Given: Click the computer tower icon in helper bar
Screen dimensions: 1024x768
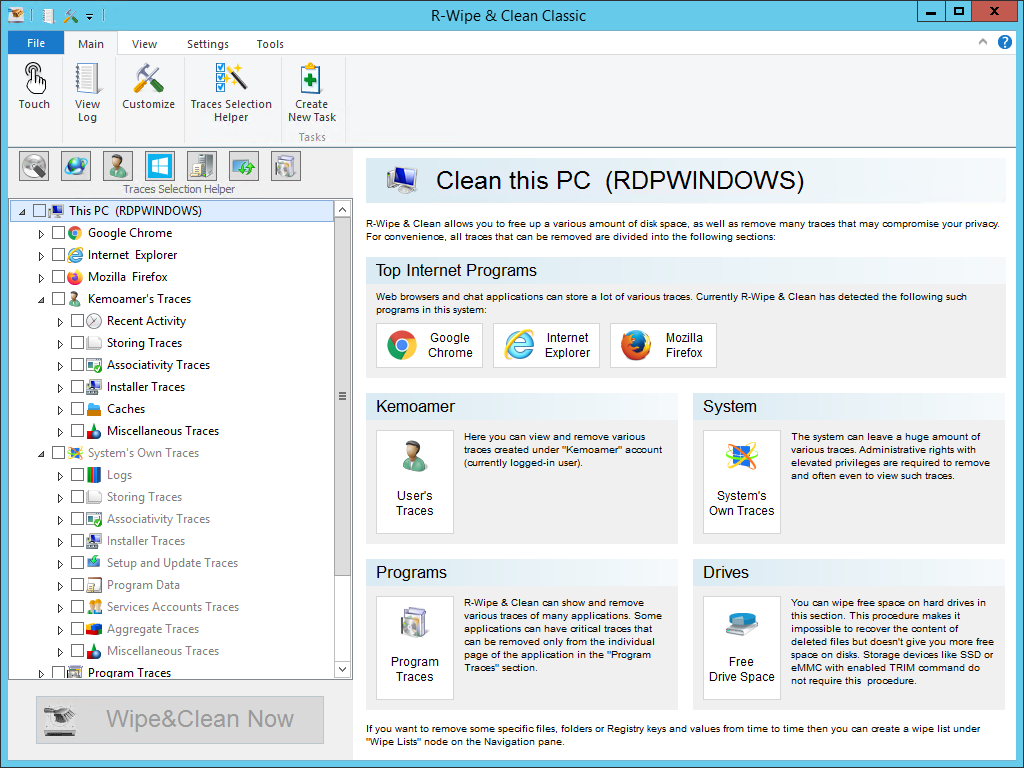Looking at the screenshot, I should coord(202,166).
